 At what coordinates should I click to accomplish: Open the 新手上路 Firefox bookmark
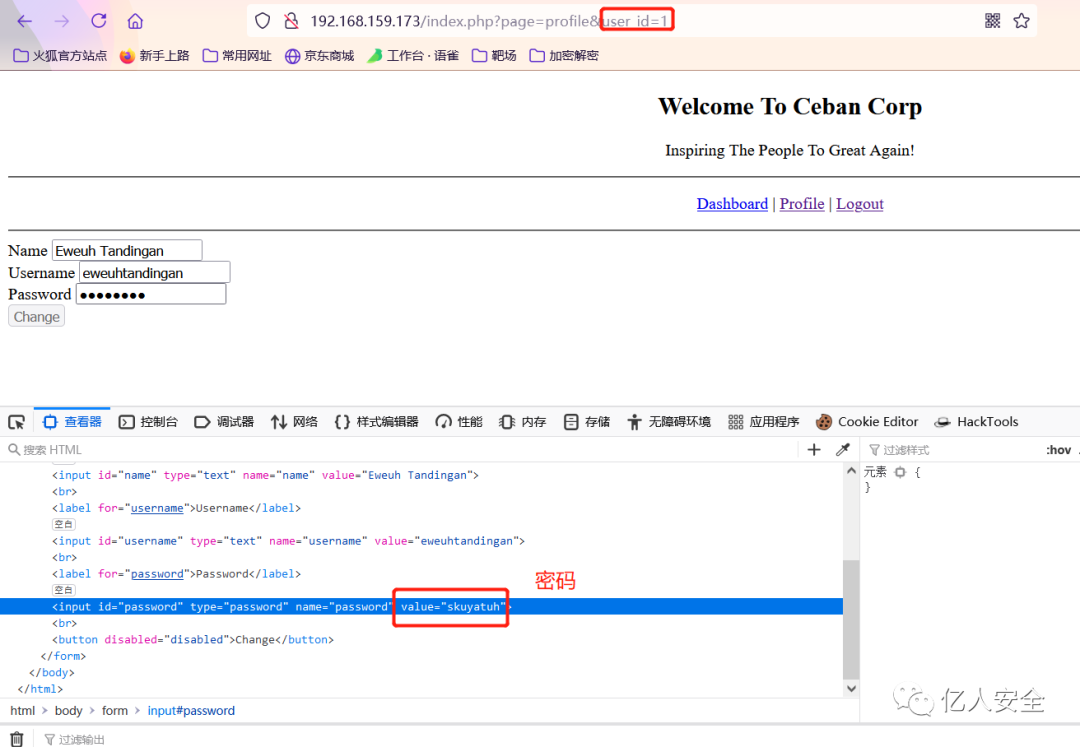click(x=154, y=56)
